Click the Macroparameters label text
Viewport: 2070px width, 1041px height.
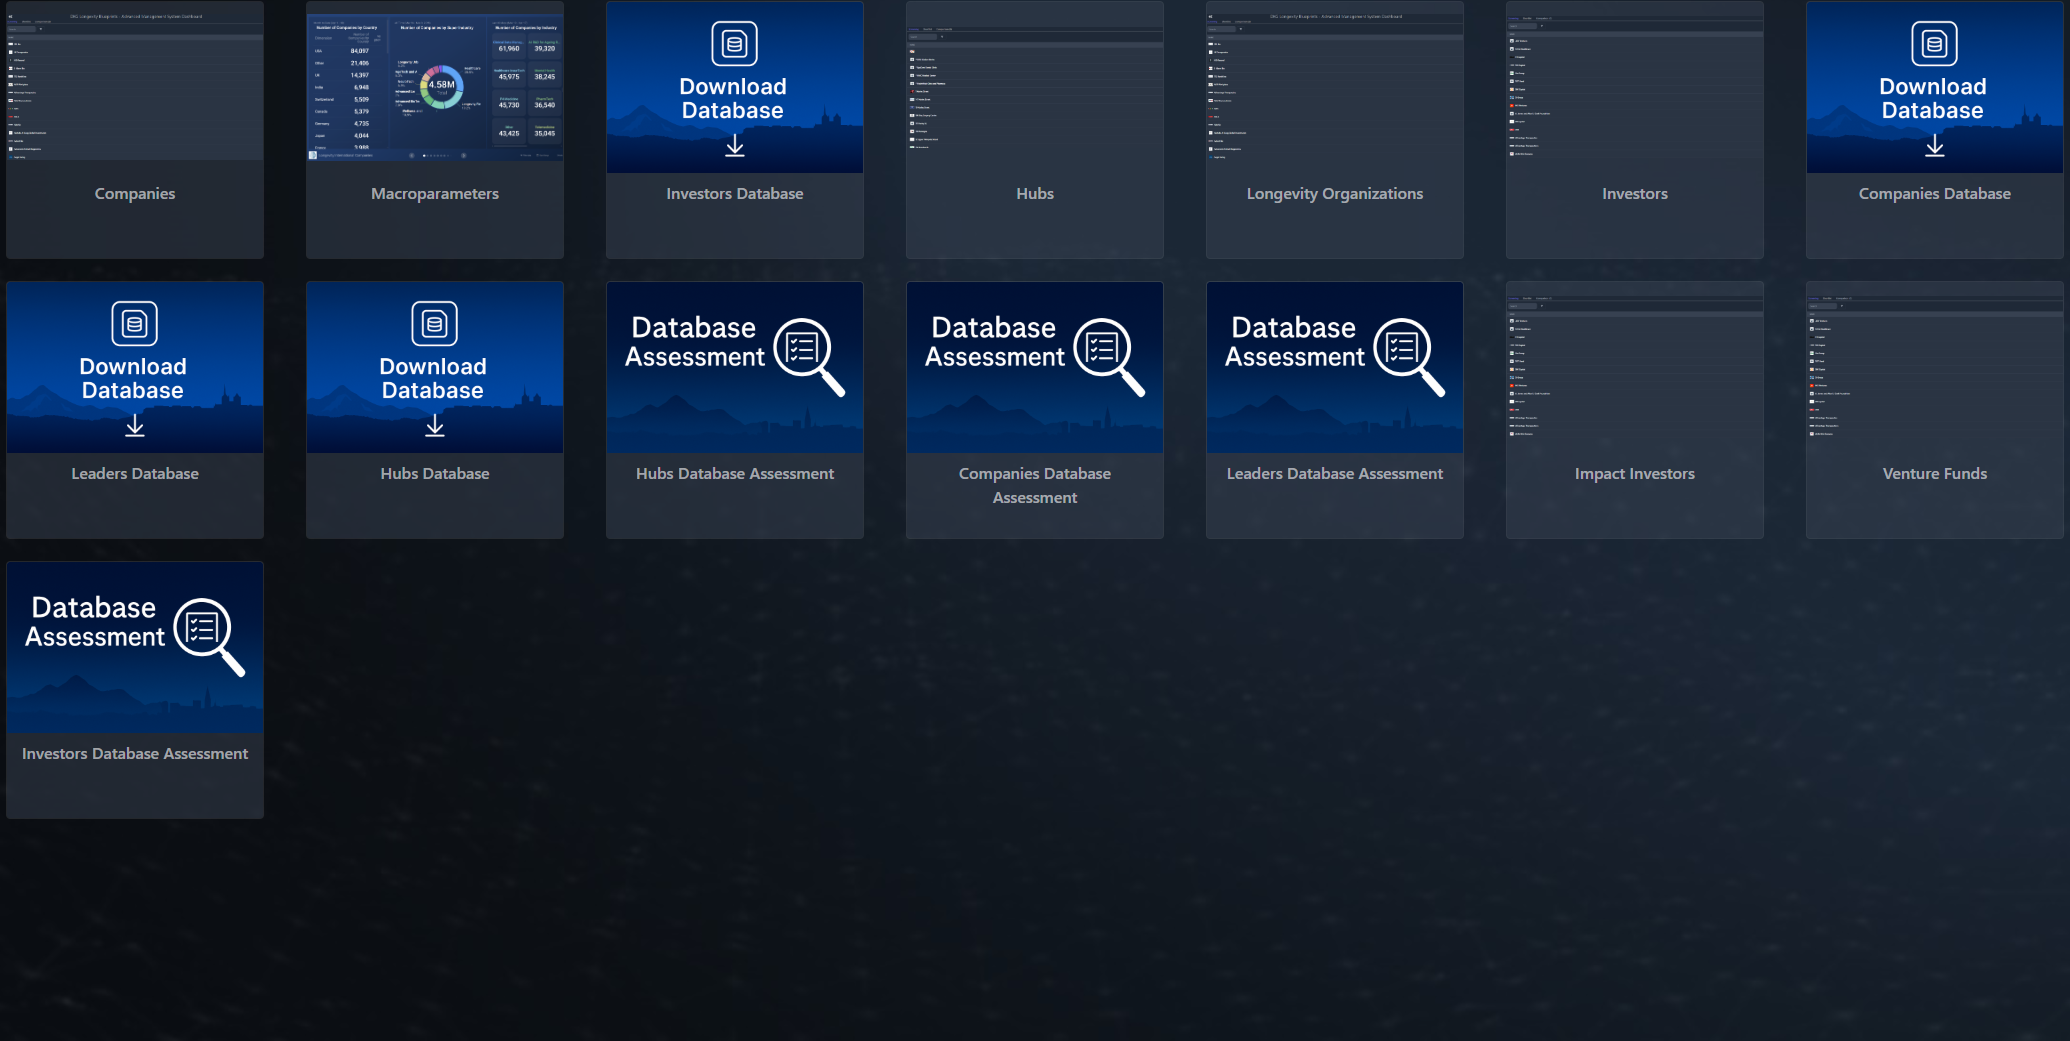[435, 194]
